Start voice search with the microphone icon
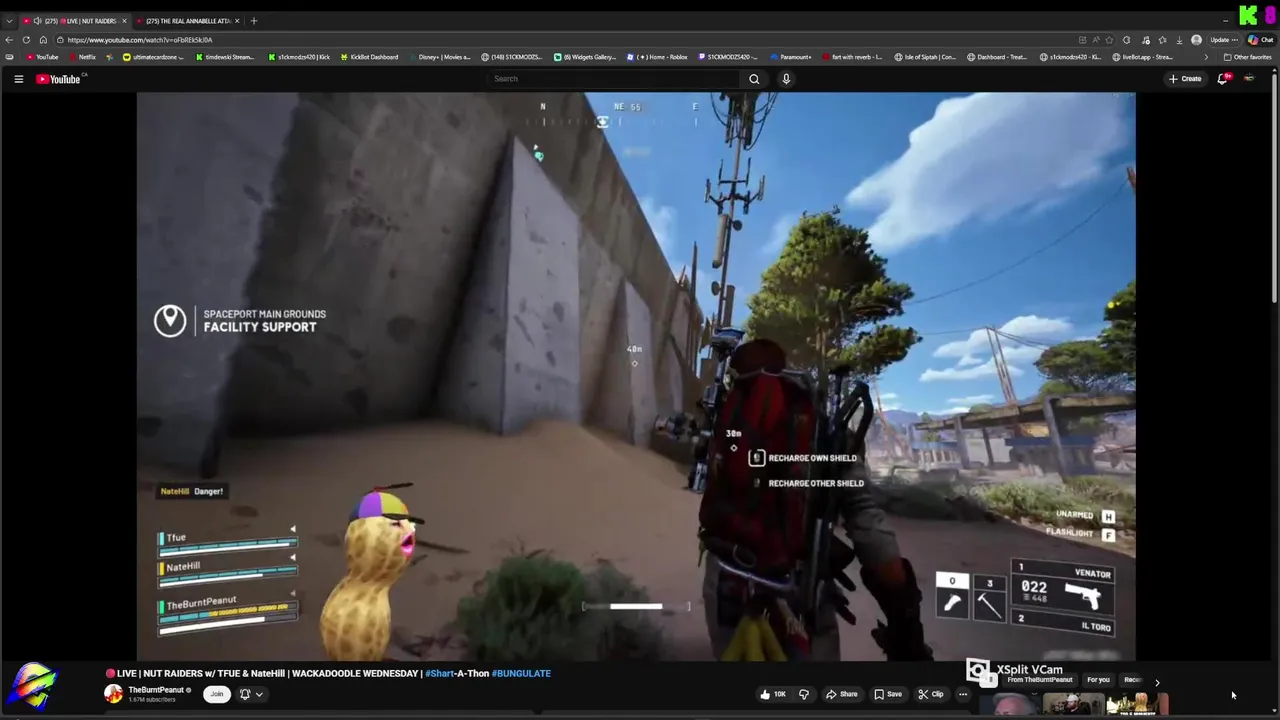1280x720 pixels. click(786, 79)
